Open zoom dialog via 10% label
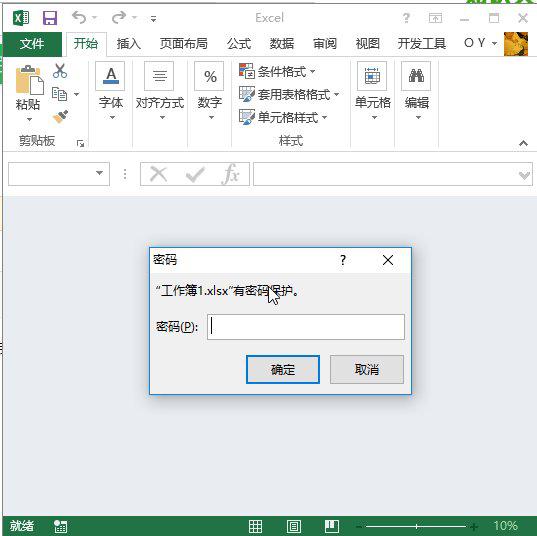The height and width of the screenshot is (536, 537). coord(505,526)
